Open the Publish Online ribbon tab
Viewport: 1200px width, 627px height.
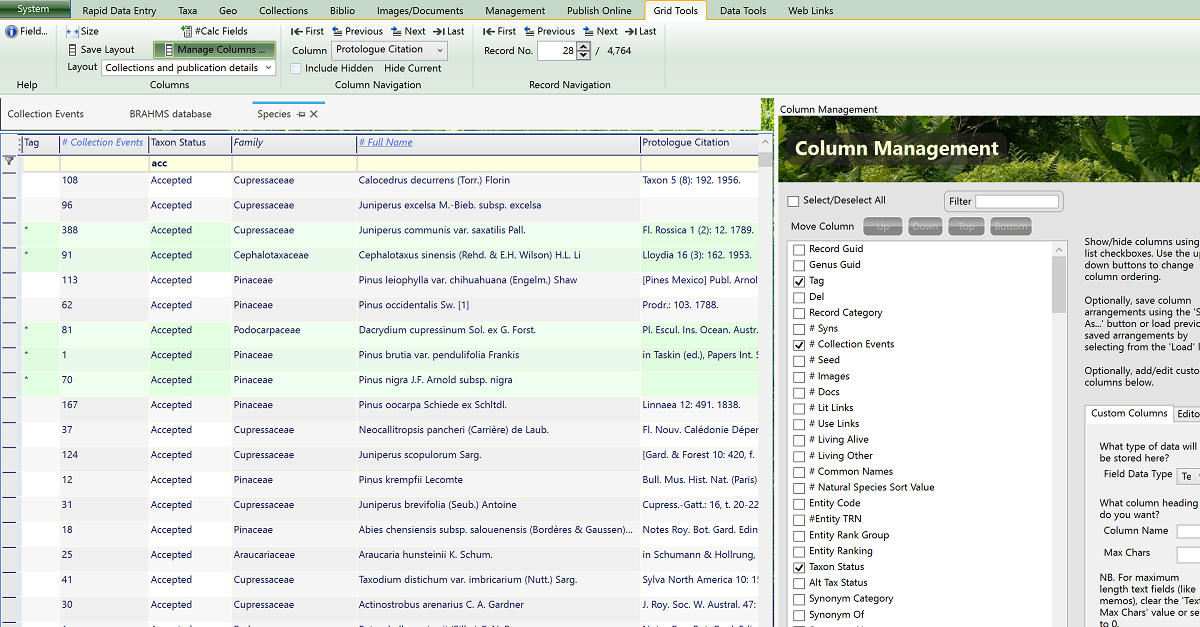[x=599, y=10]
